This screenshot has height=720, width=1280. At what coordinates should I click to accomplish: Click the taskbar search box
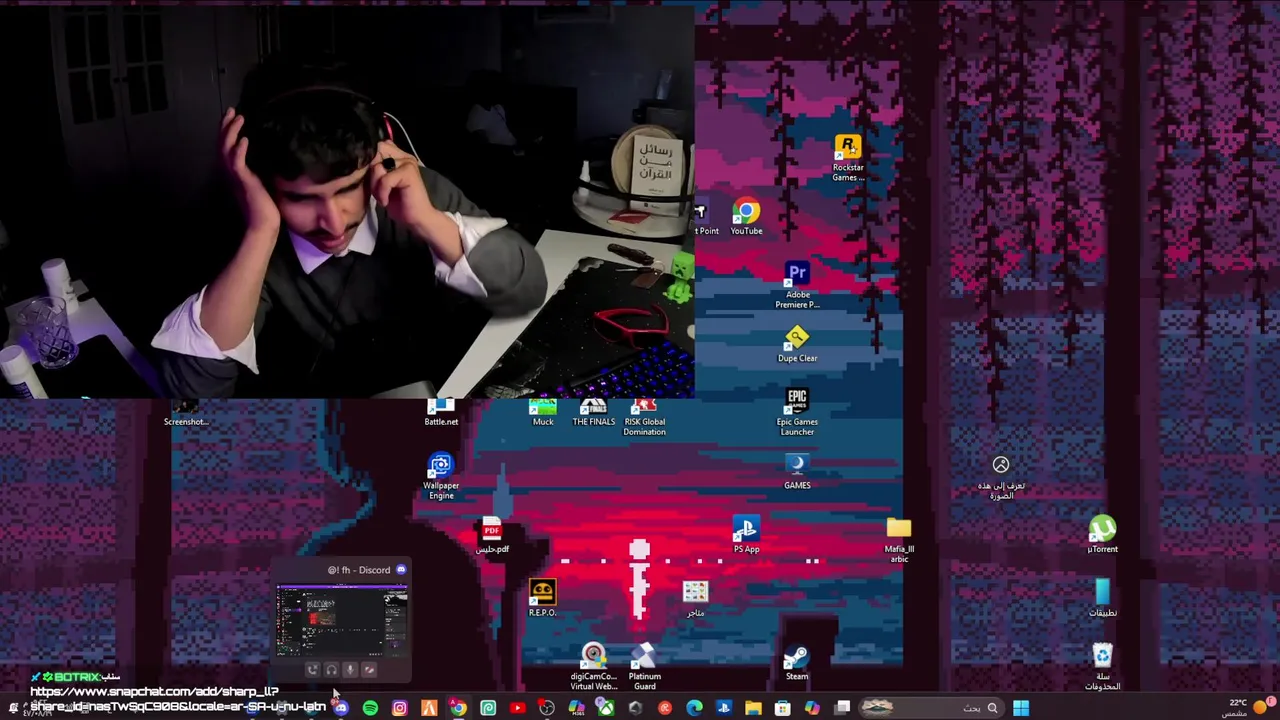point(929,708)
